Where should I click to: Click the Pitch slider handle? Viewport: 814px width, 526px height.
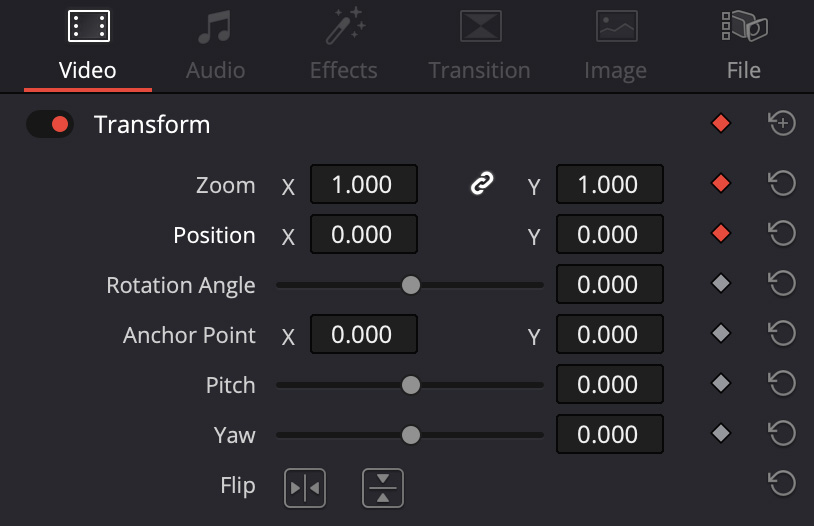pyautogui.click(x=410, y=385)
